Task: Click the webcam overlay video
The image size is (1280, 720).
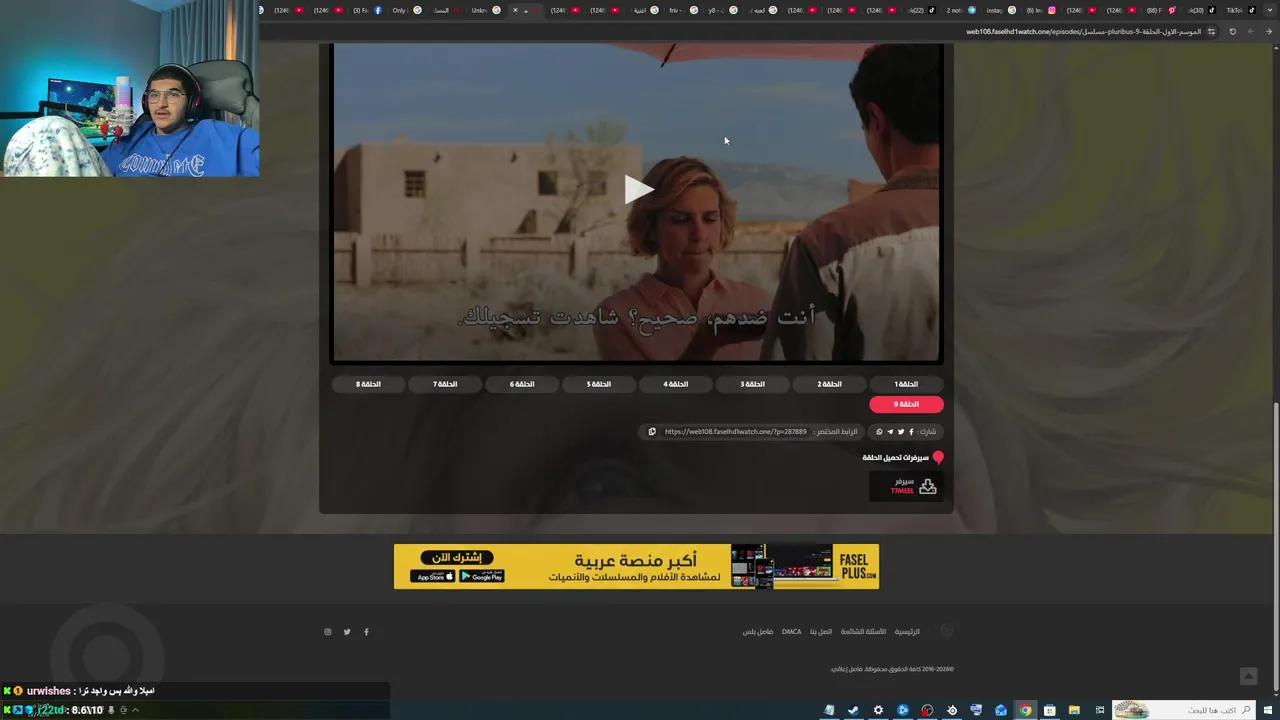Action: pyautogui.click(x=130, y=88)
